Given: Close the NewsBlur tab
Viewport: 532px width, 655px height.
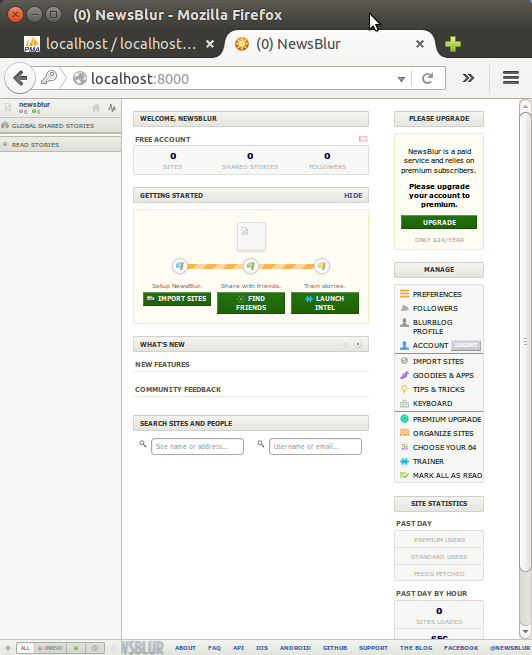Looking at the screenshot, I should pos(420,44).
